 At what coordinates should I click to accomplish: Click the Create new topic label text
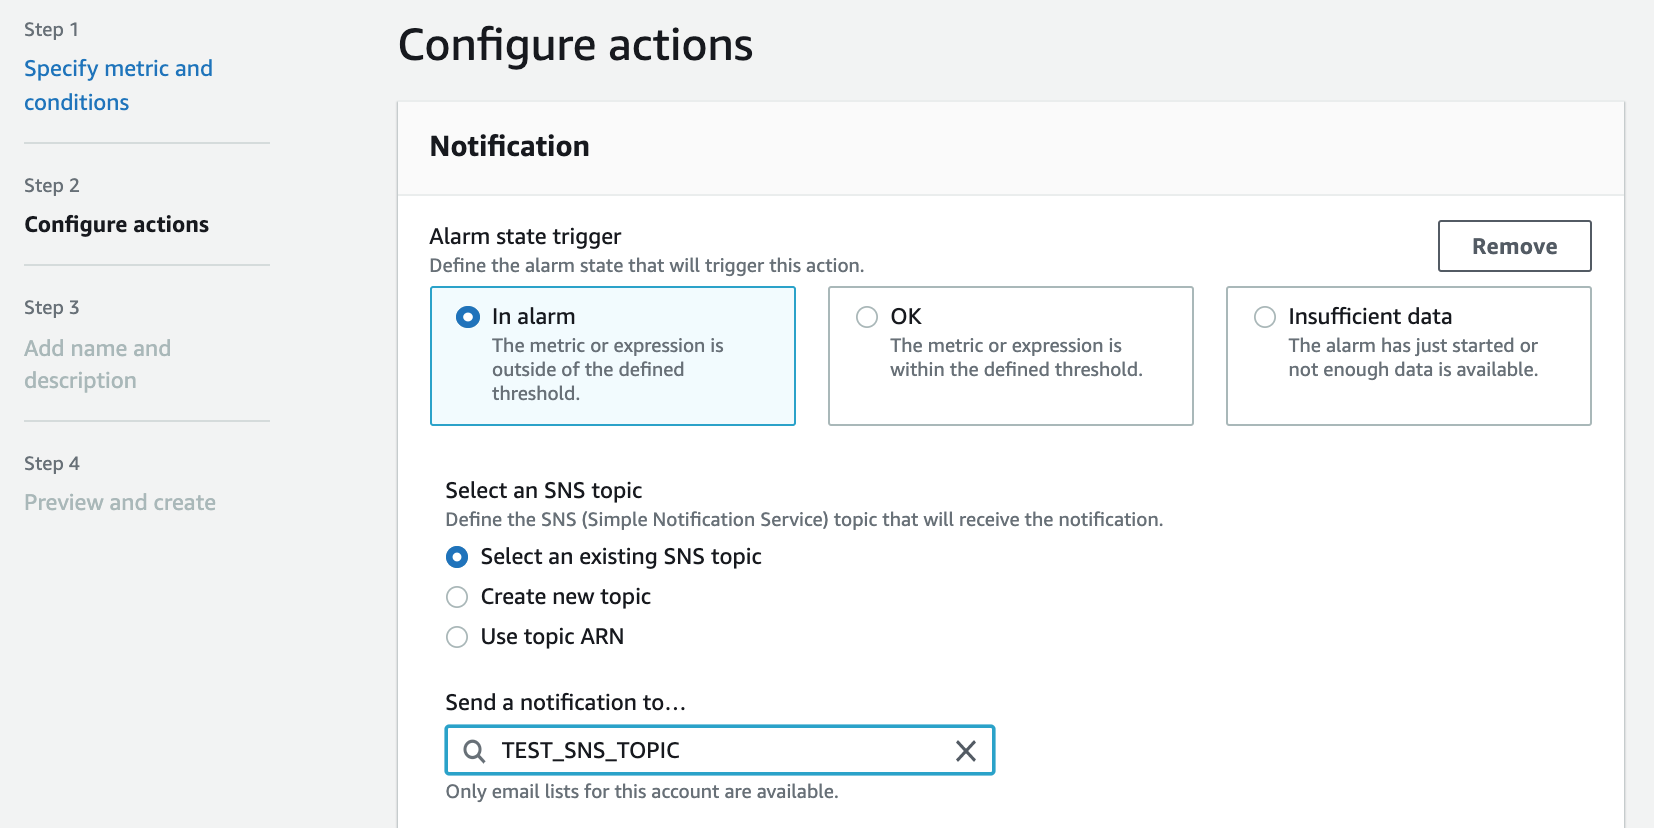pos(565,597)
